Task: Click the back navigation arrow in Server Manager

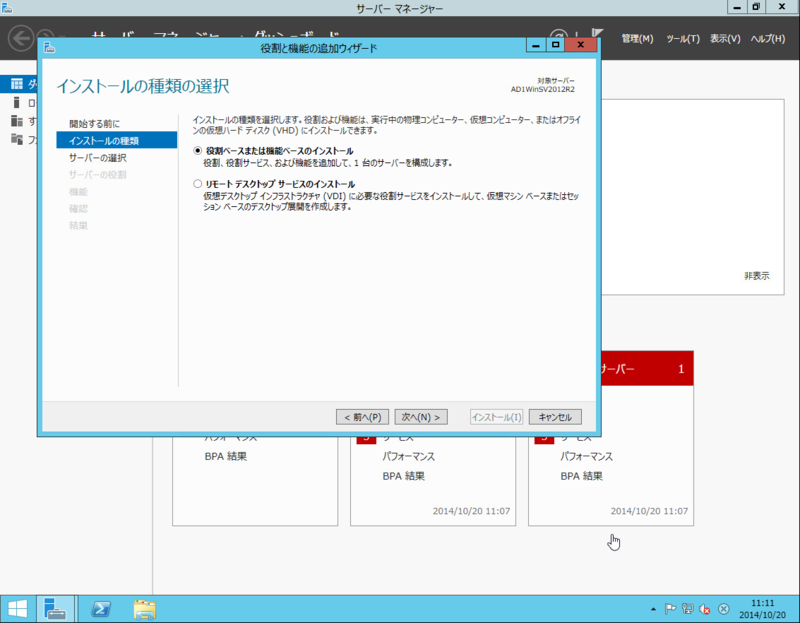Action: [x=18, y=39]
